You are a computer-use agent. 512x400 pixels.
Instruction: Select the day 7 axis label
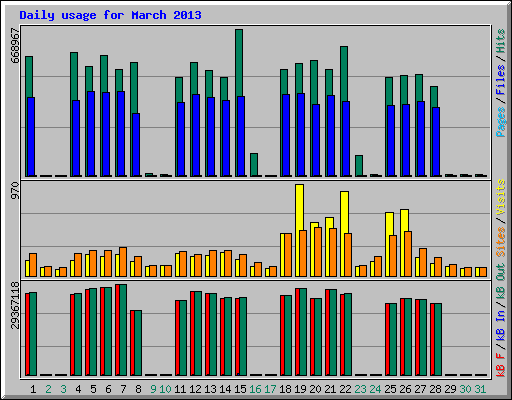(x=123, y=389)
